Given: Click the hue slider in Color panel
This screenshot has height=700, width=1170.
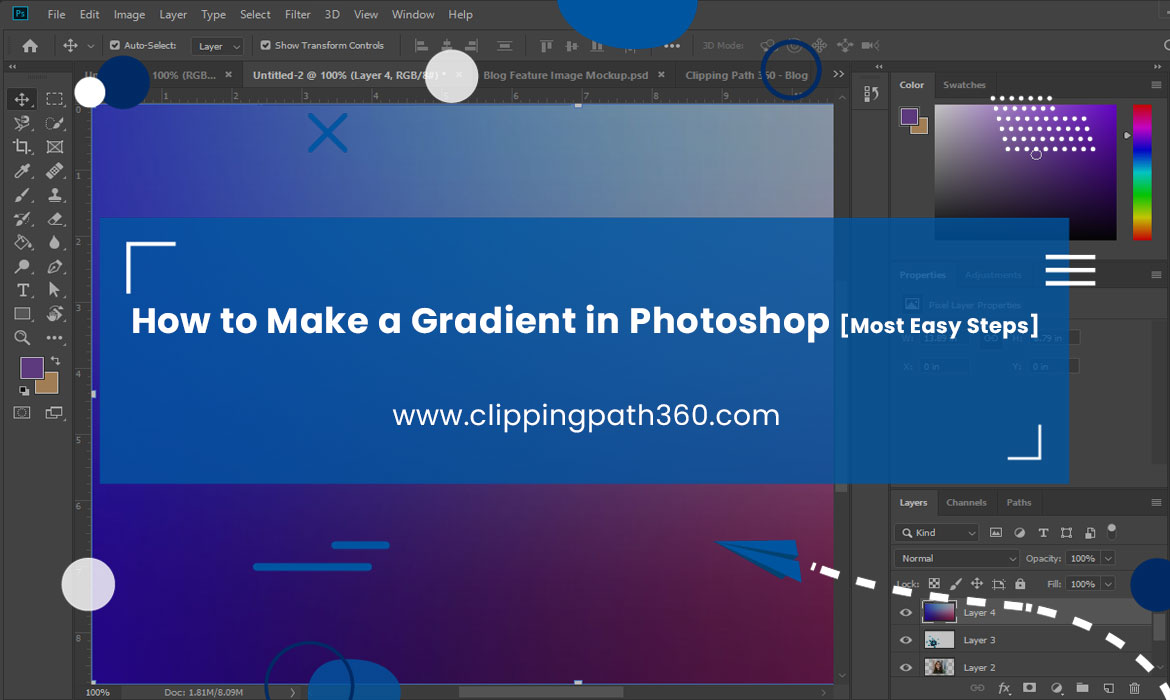Looking at the screenshot, I should pos(1142,172).
